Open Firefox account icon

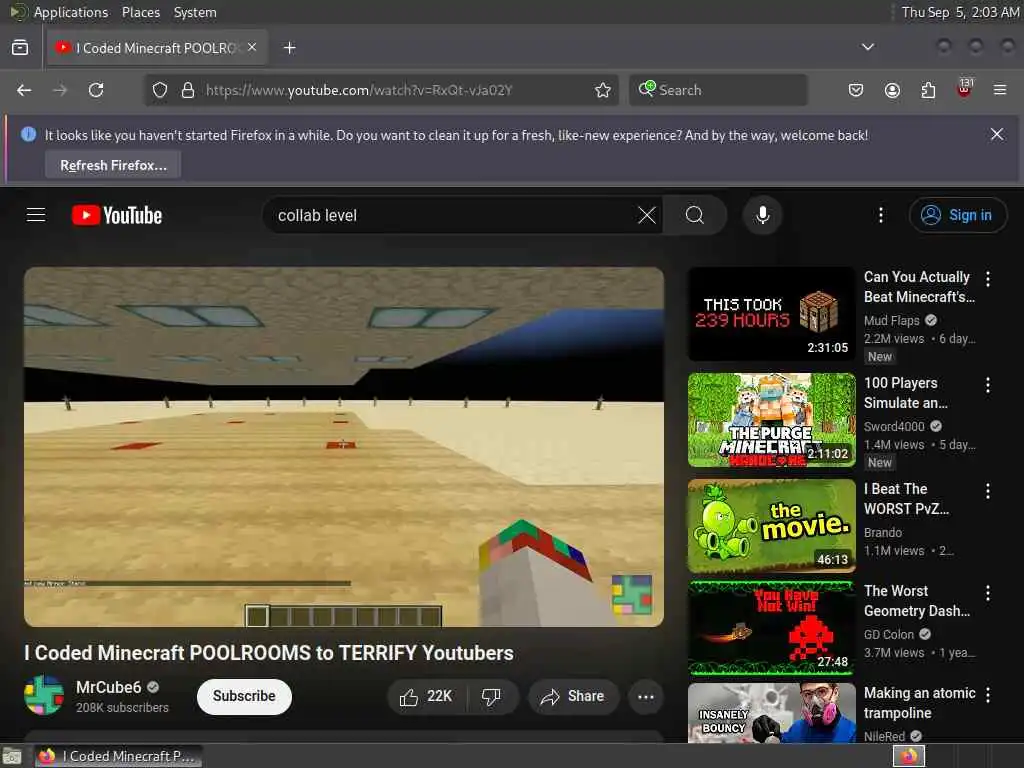(x=892, y=90)
